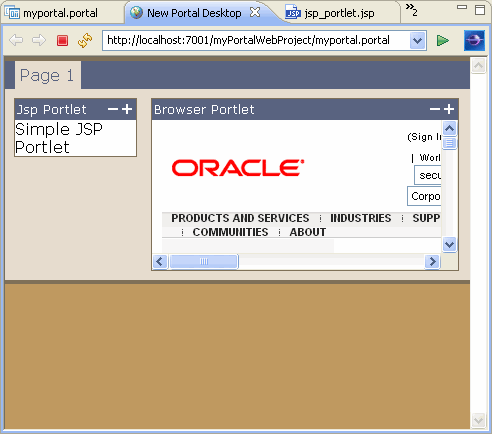Viewport: 492px width, 434px height.
Task: Select the Page 1 portal tab
Action: pyautogui.click(x=47, y=75)
